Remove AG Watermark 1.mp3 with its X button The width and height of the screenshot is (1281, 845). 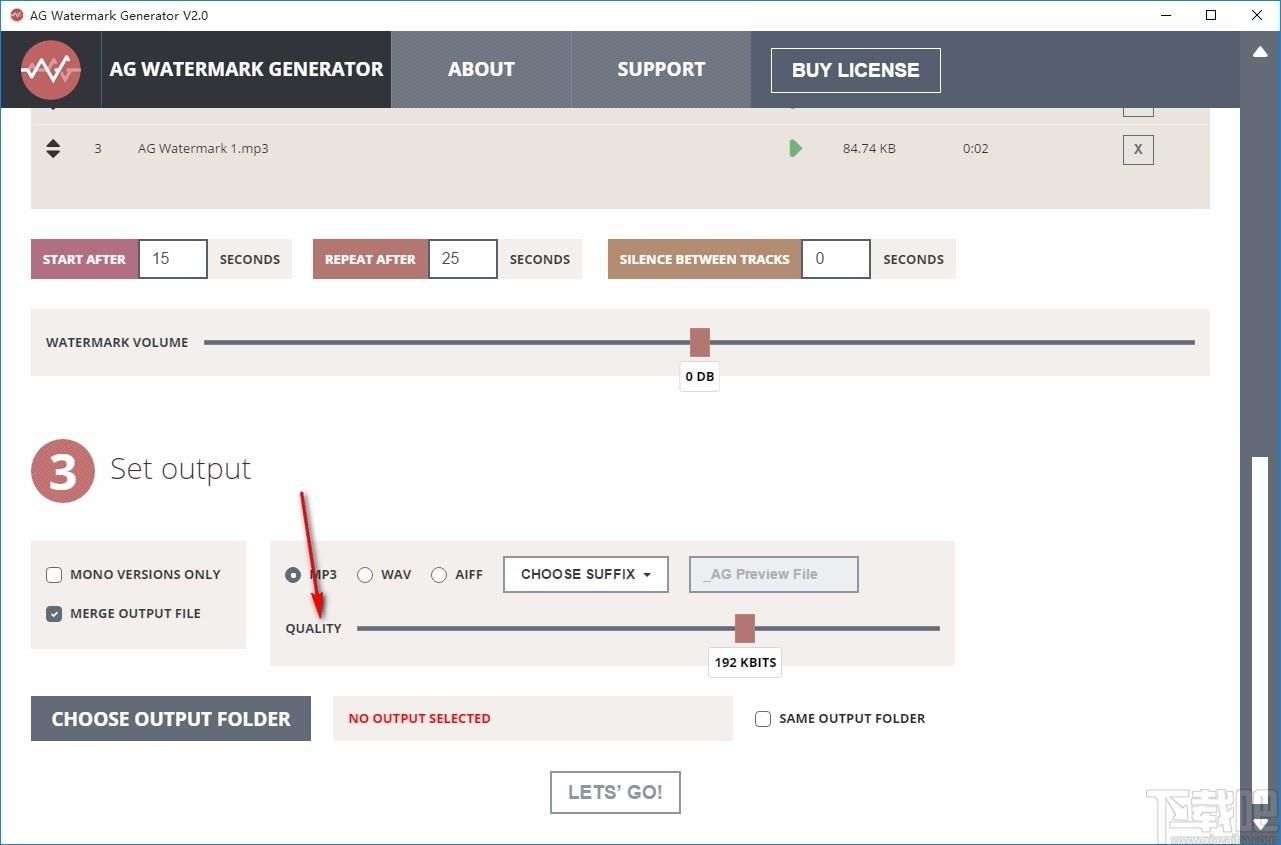pos(1138,150)
